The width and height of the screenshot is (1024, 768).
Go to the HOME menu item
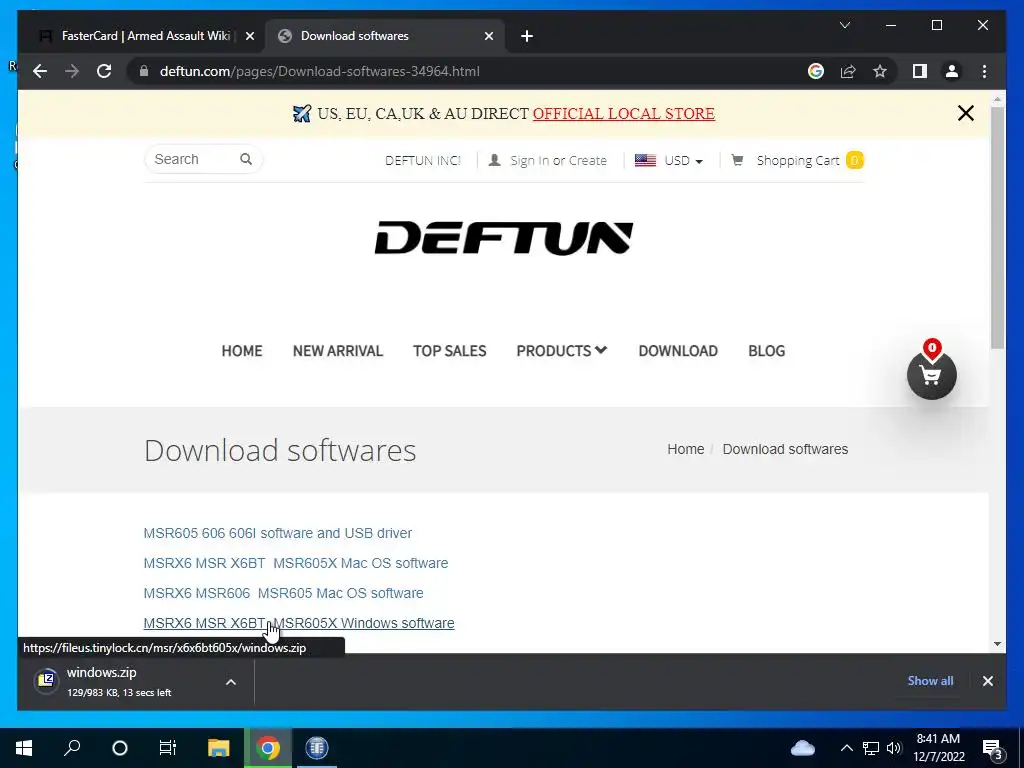click(x=242, y=351)
